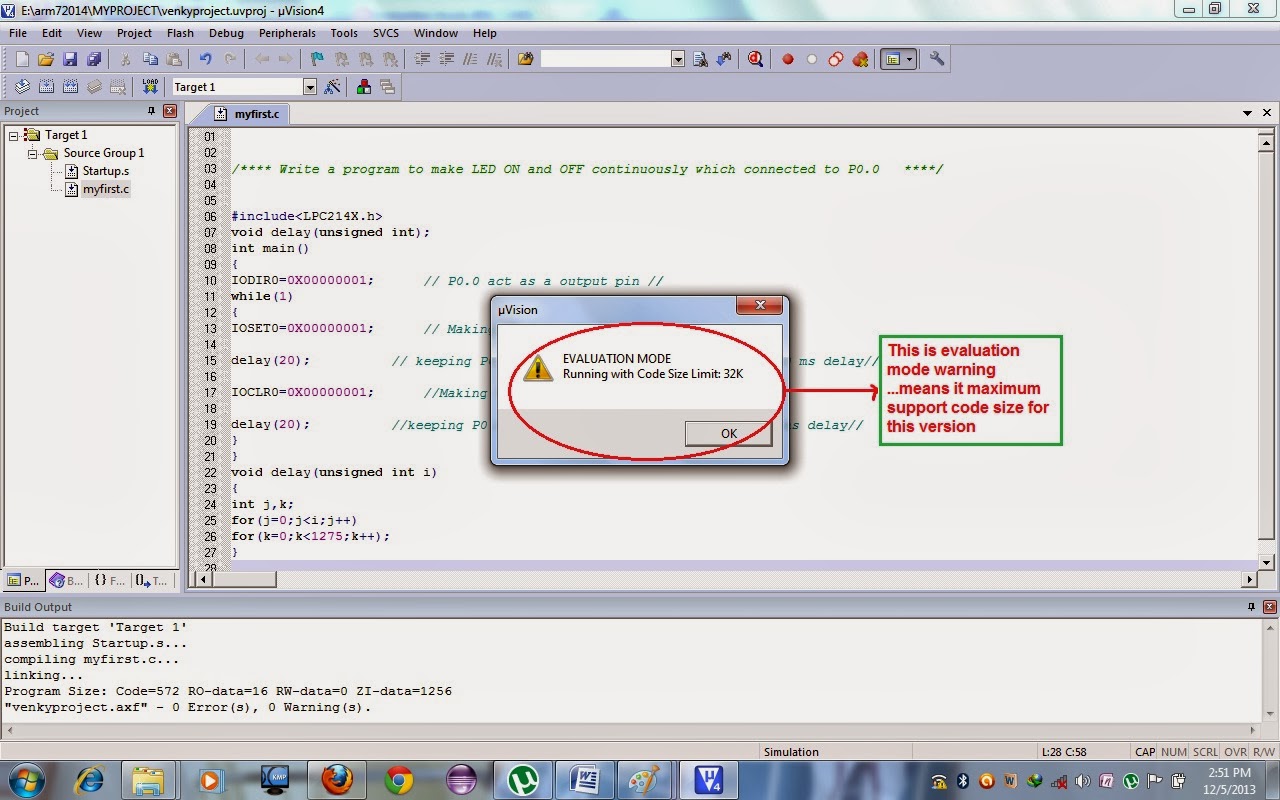This screenshot has width=1280, height=800.
Task: Close the Project panel
Action: point(170,111)
